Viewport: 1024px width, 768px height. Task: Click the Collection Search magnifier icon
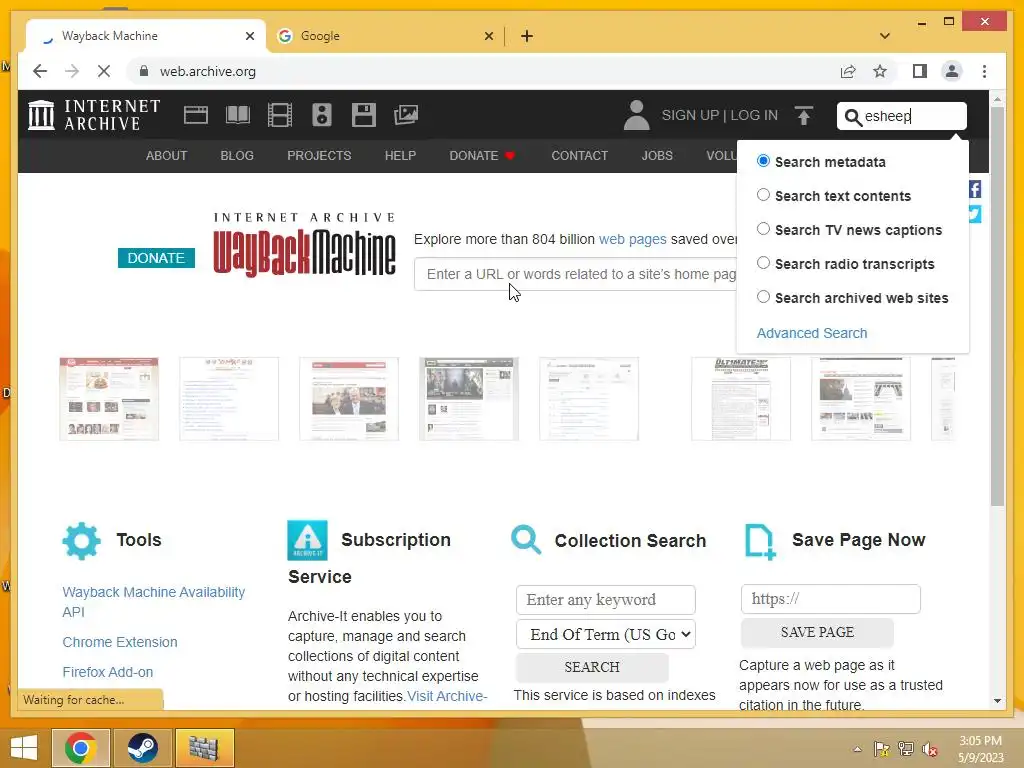(526, 540)
